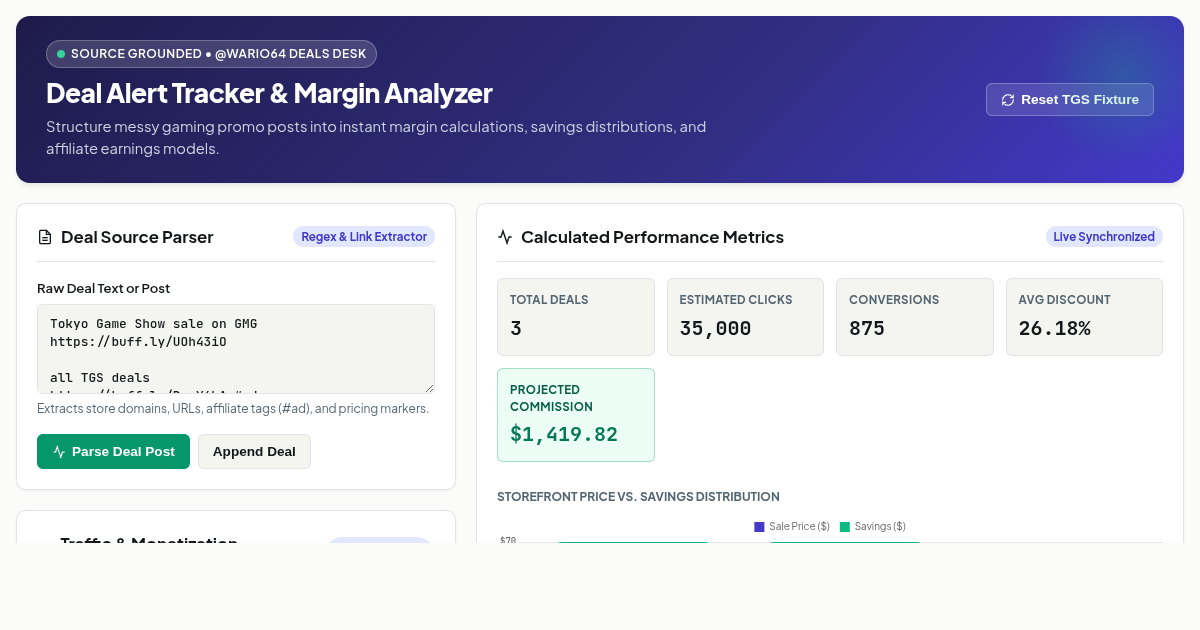Image resolution: width=1200 pixels, height=630 pixels.
Task: Click the document icon beside Deal Source Parser
Action: [x=45, y=237]
